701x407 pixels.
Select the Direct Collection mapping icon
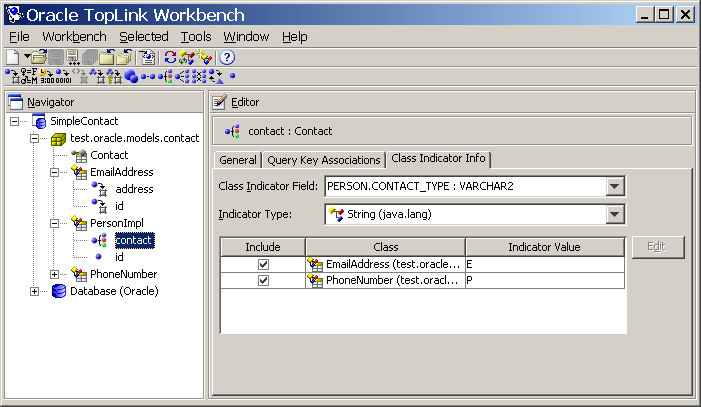97,76
